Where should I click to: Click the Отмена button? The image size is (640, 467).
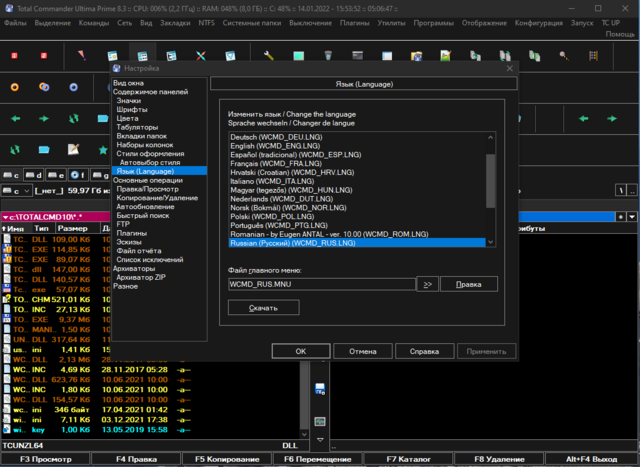coord(363,351)
